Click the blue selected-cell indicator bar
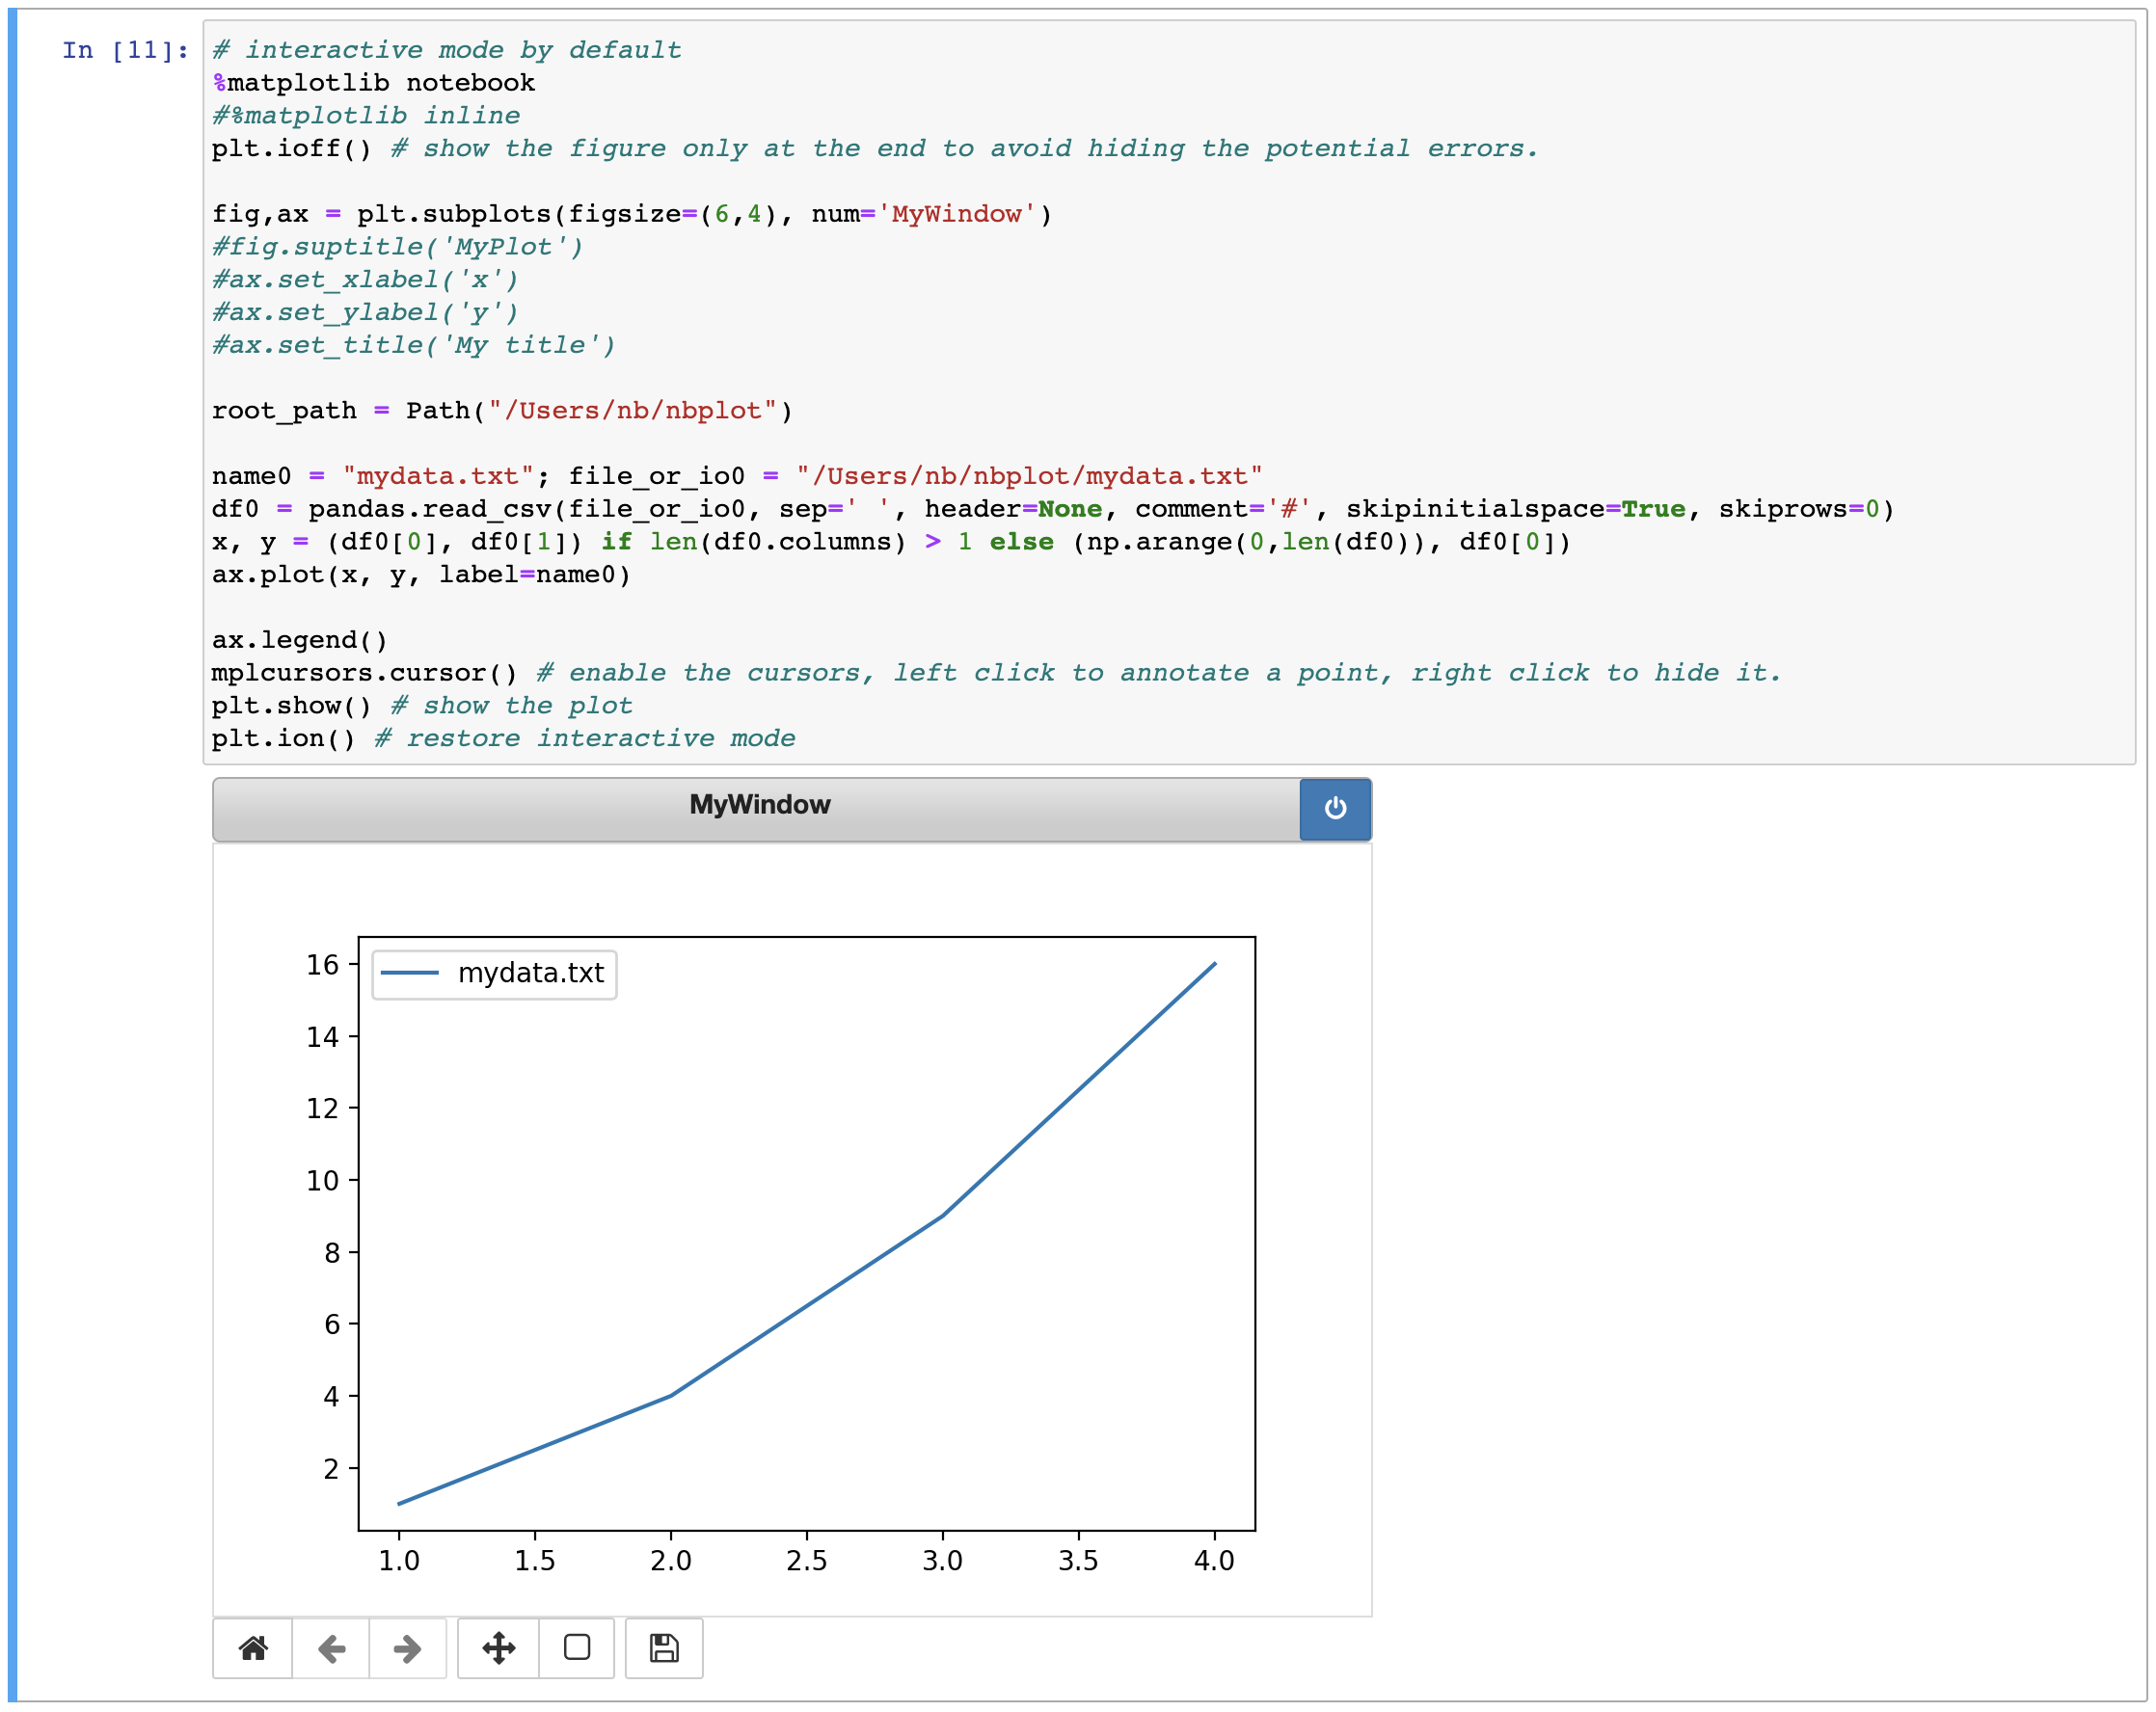Viewport: 2156px width, 1712px height. [x=13, y=856]
